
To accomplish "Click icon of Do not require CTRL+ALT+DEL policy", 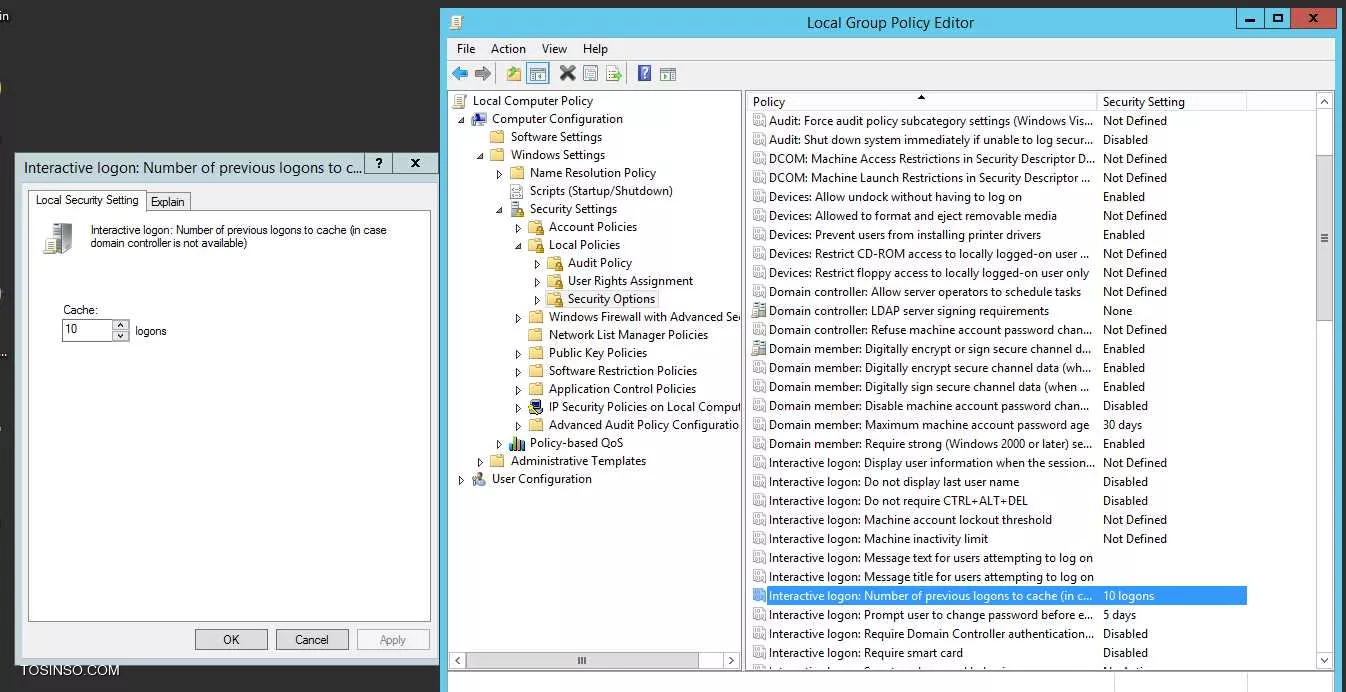I will tap(759, 501).
